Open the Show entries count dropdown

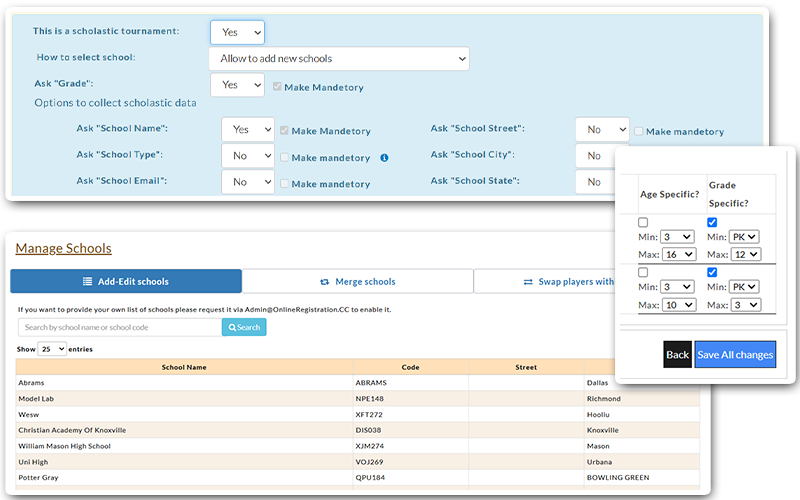(x=51, y=349)
